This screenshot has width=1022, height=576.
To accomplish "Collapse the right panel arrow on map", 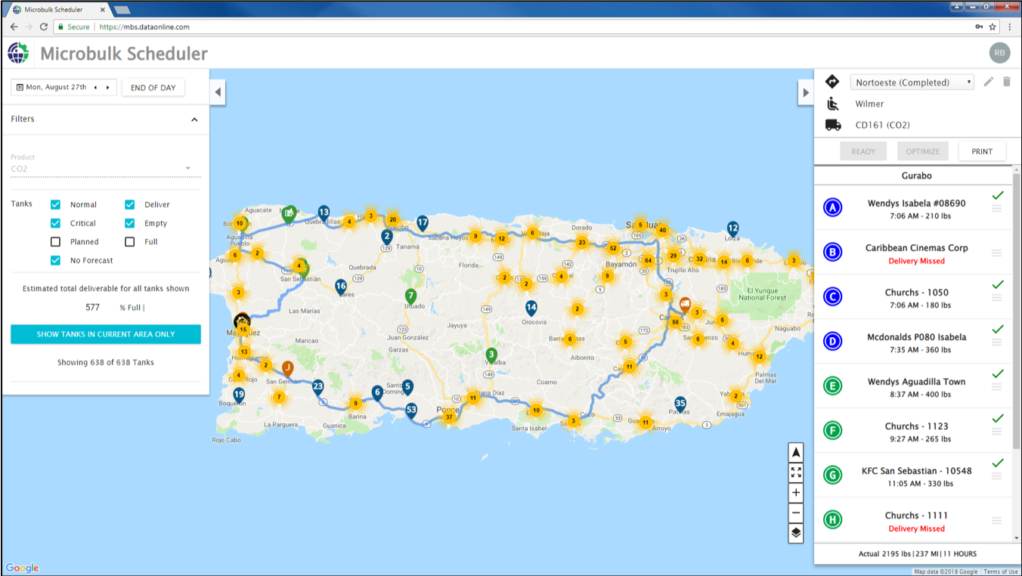I will pos(806,93).
